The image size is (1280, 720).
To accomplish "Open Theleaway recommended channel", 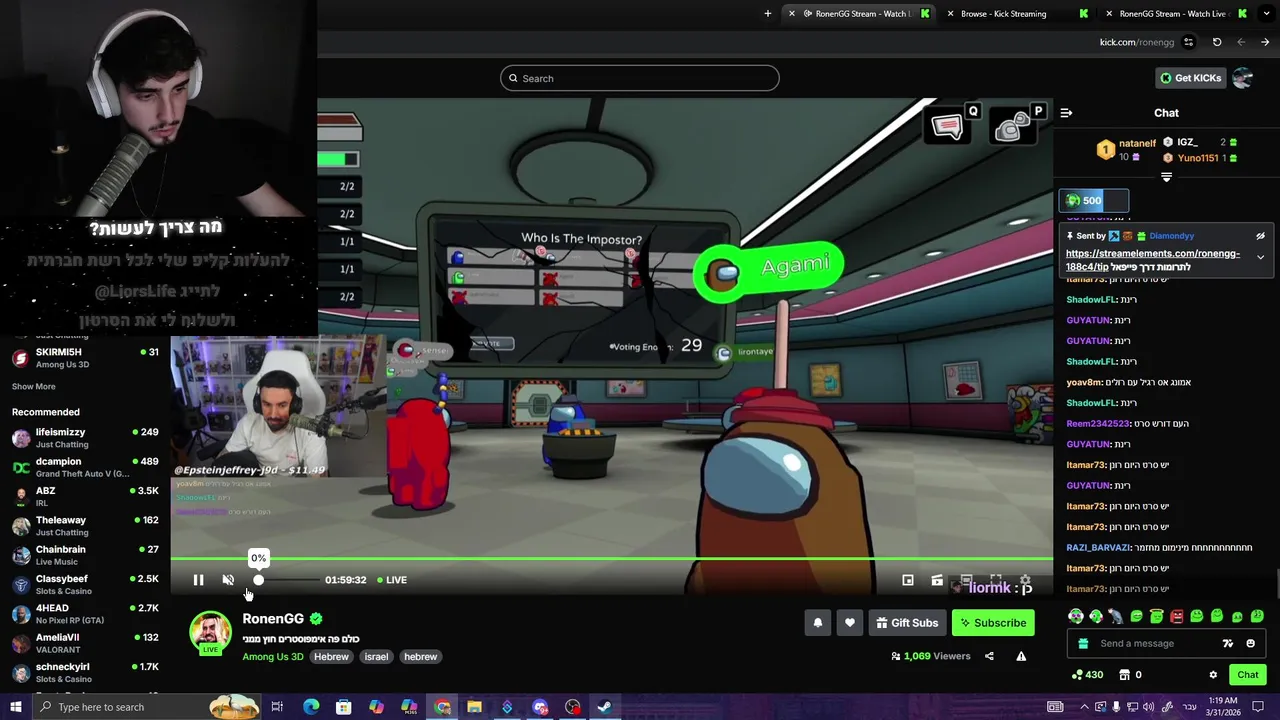I will click(85, 526).
